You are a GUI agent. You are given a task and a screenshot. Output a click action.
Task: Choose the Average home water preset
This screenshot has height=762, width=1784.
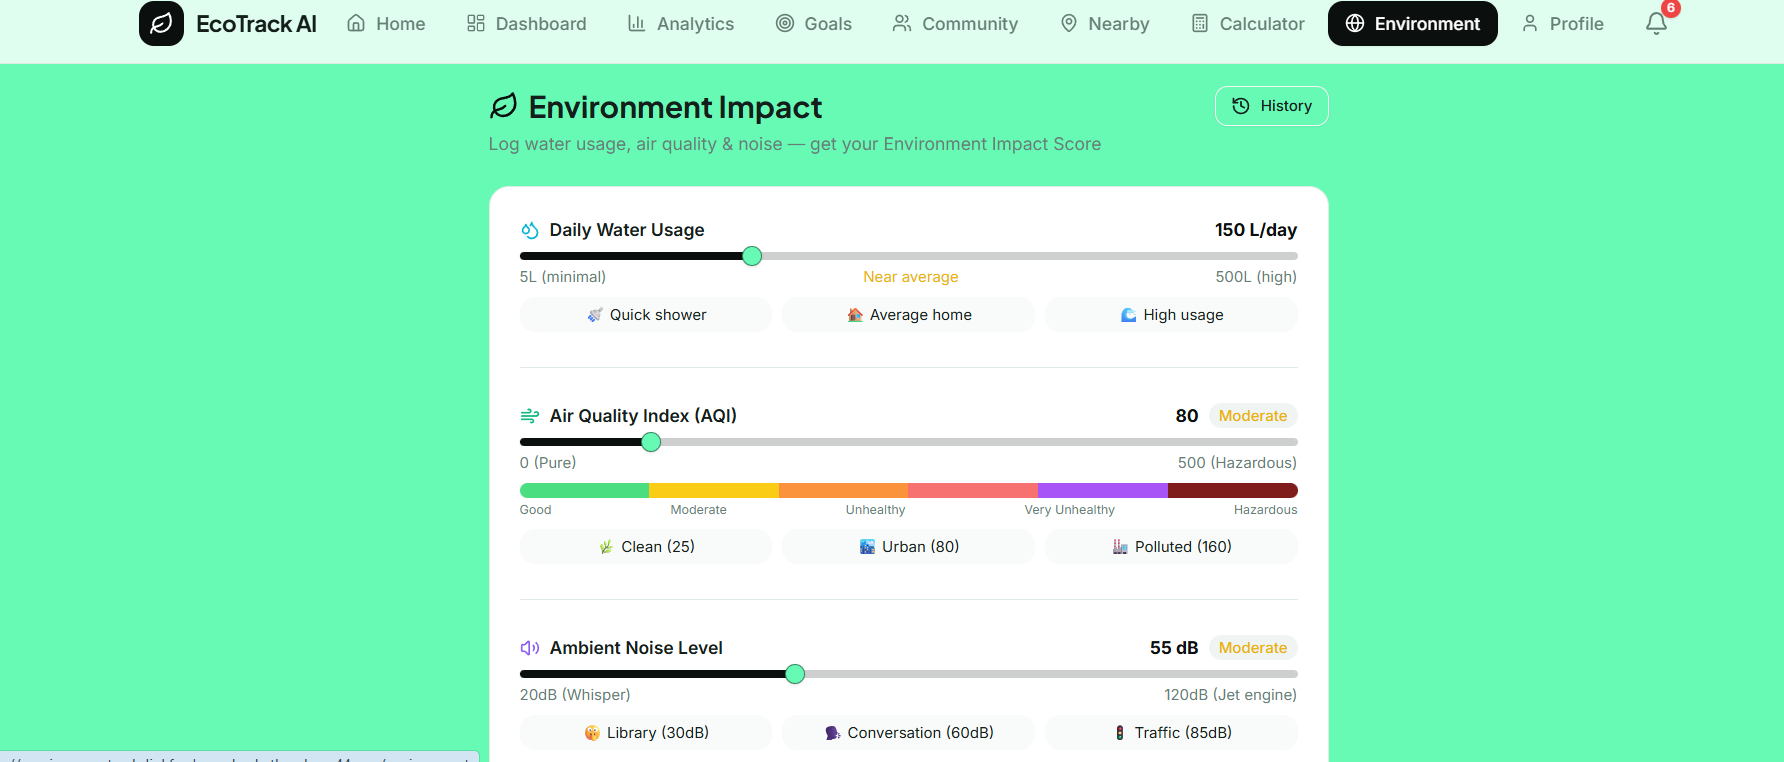pyautogui.click(x=908, y=315)
